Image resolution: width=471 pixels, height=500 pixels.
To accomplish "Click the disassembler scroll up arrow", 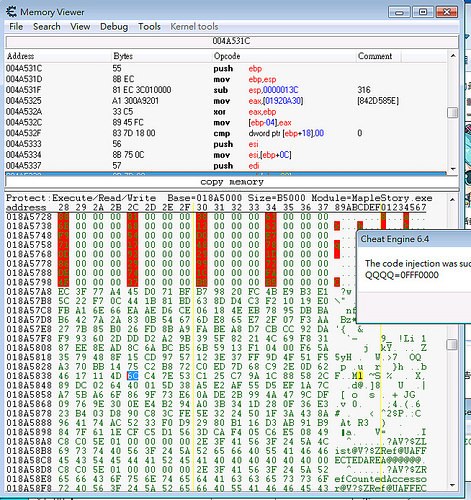I will (x=452, y=56).
